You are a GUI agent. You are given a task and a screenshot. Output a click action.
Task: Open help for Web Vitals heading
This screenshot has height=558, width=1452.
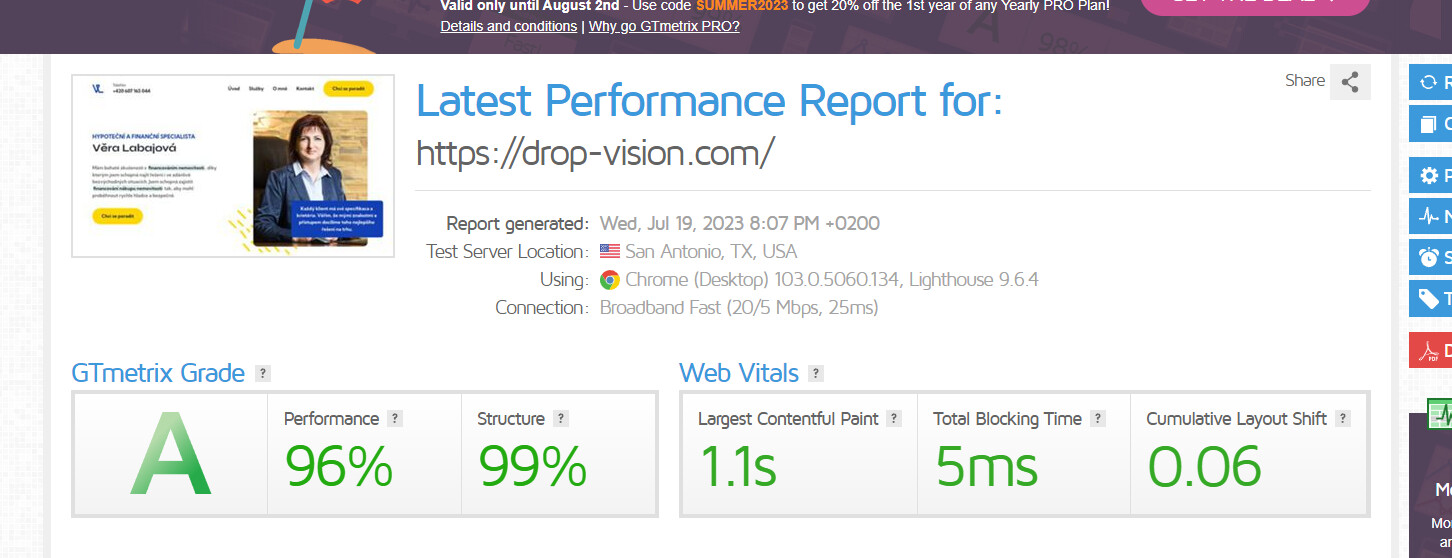(x=816, y=374)
